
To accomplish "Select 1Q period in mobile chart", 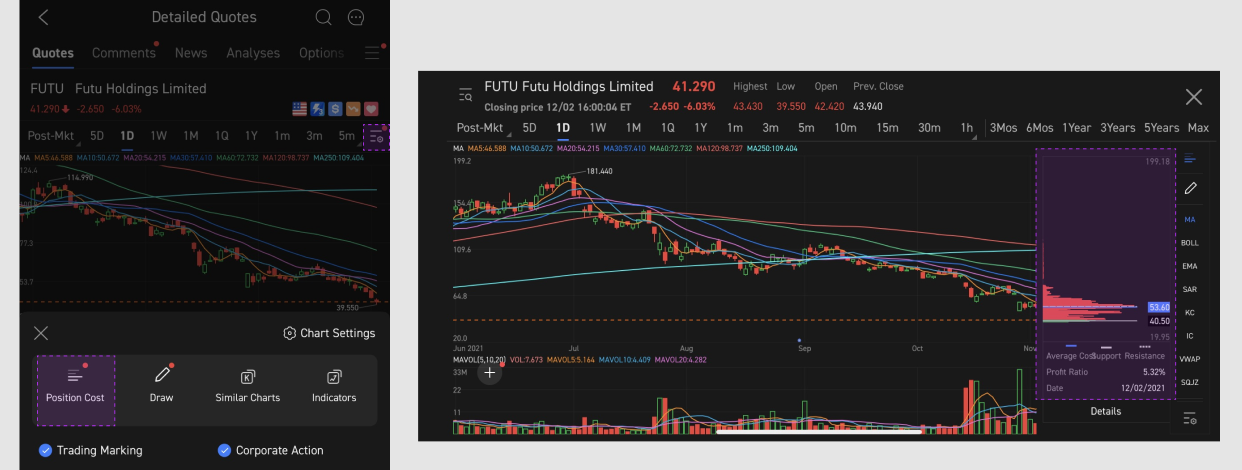I will tap(221, 136).
